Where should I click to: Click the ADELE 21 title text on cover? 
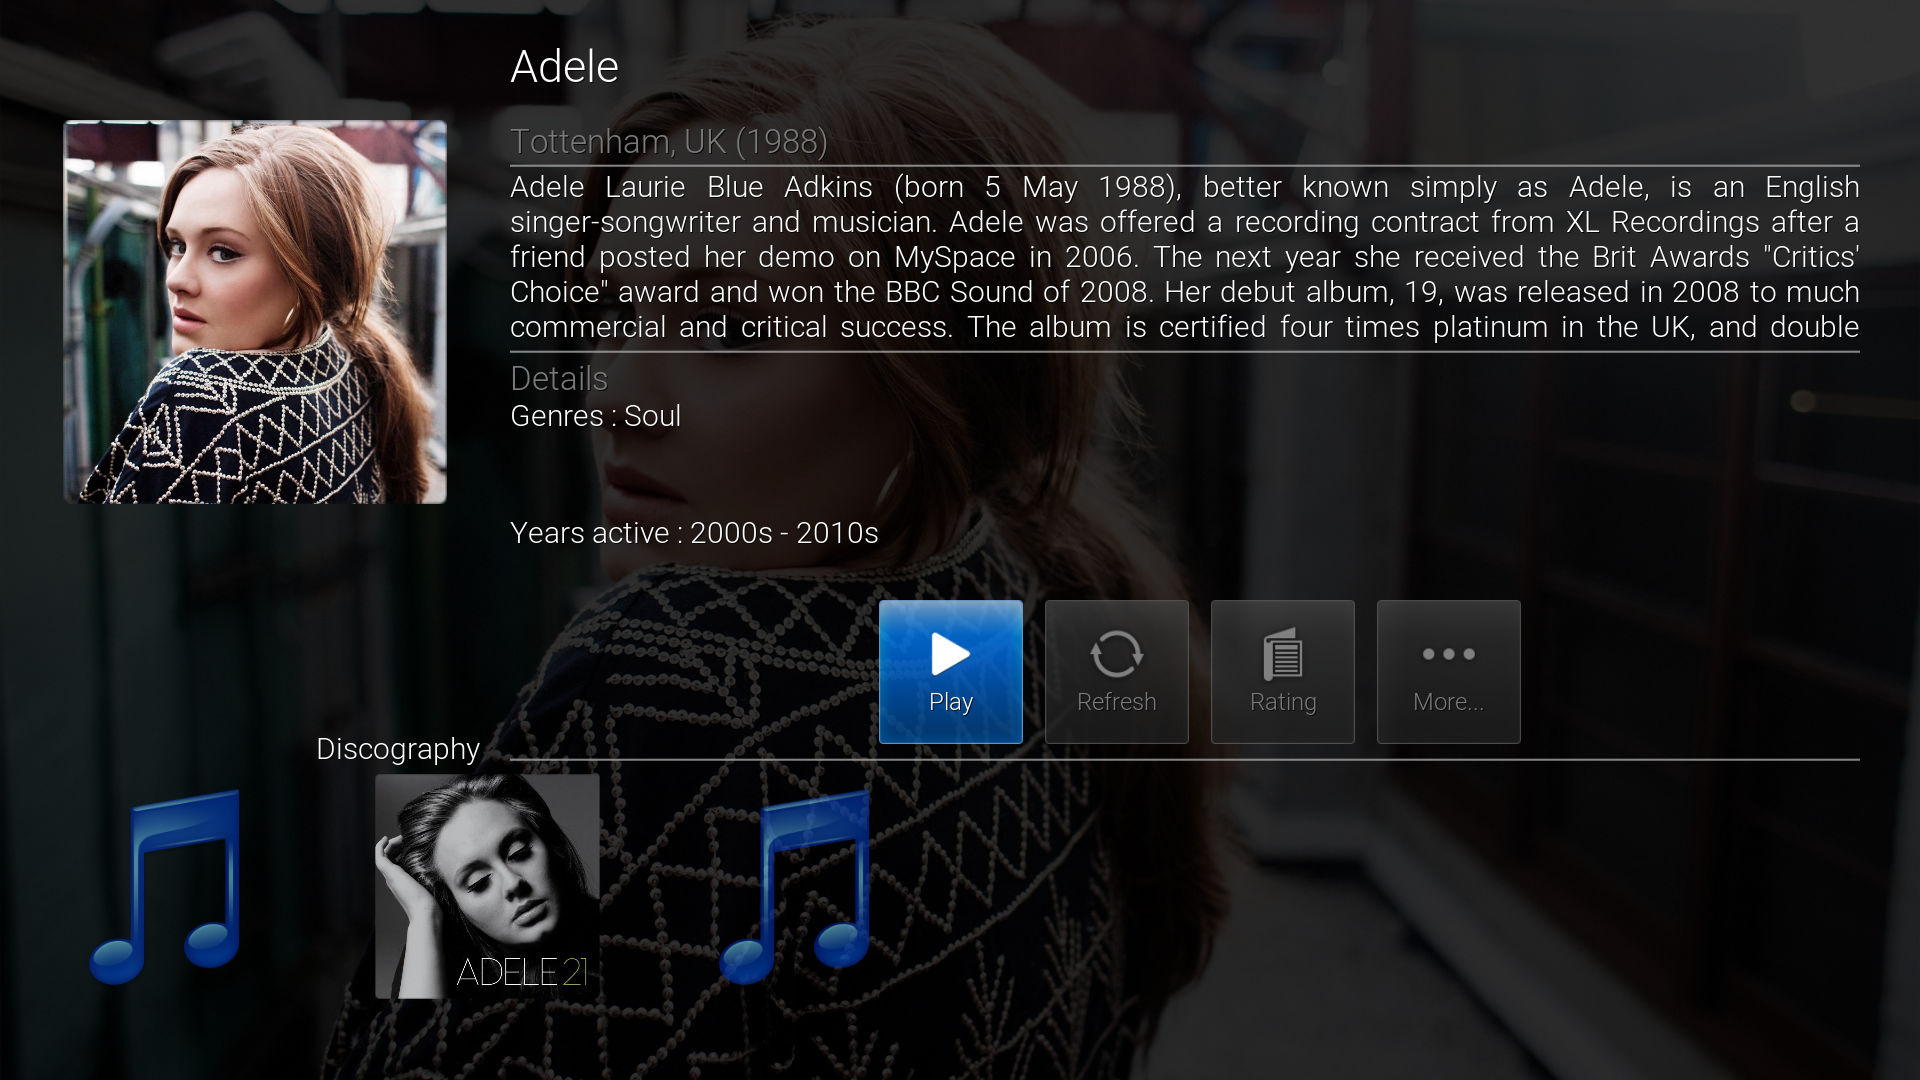[x=522, y=972]
